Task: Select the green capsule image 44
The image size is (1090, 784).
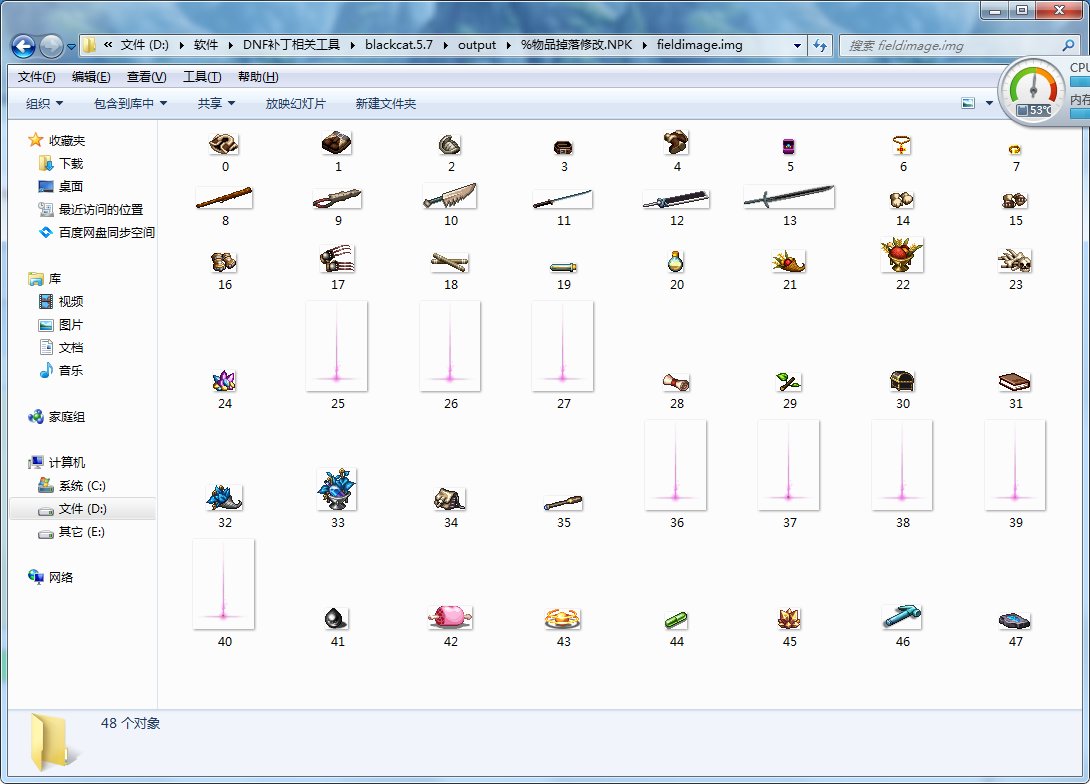Action: coord(676,619)
